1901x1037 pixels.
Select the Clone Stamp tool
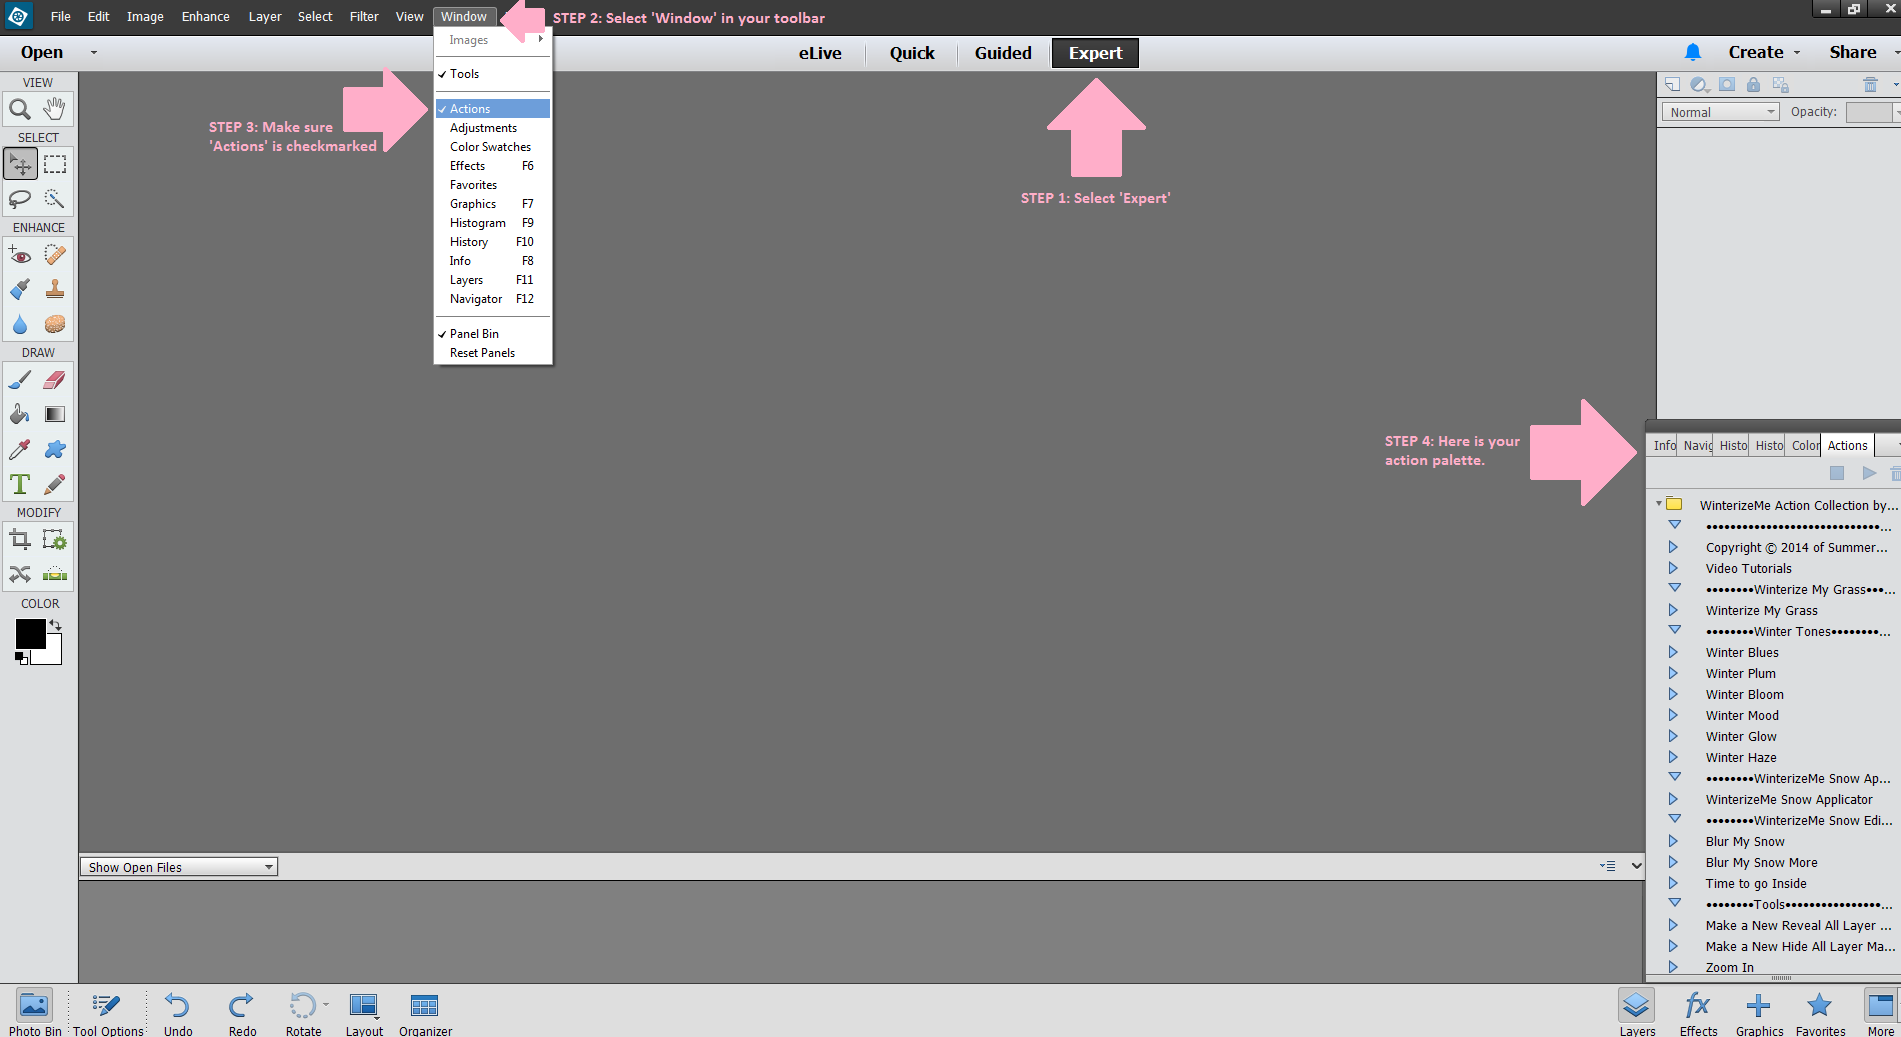(x=55, y=289)
